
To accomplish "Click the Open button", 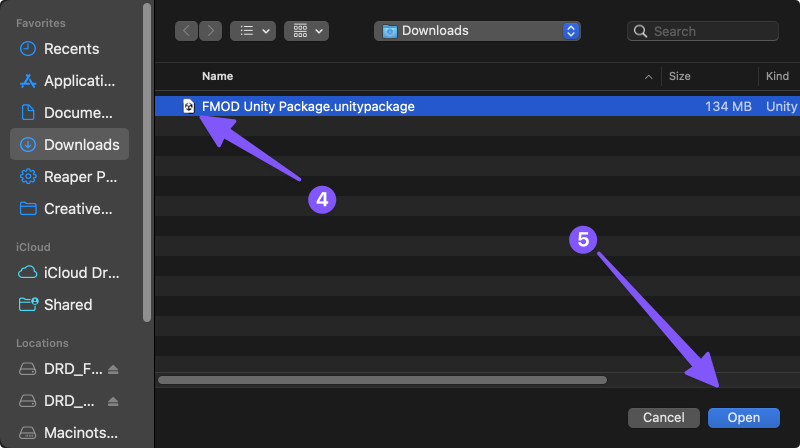I will click(743, 417).
